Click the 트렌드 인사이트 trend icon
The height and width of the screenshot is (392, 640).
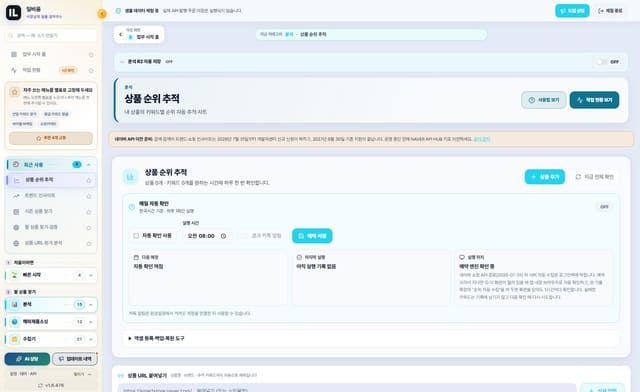(x=16, y=196)
